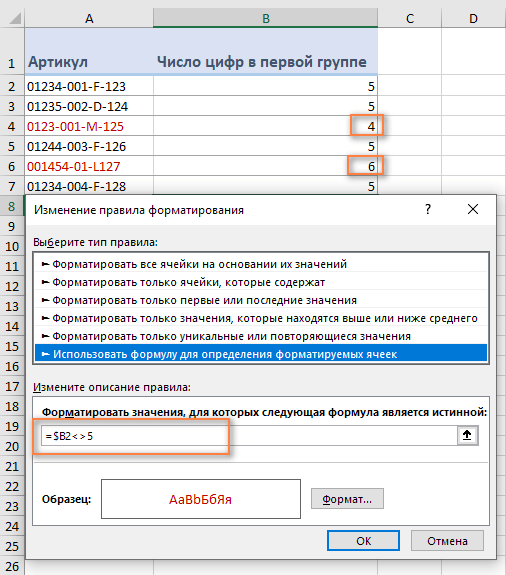Click value 5 in row 3
Viewport: 506px width, 575px height.
pos(265,106)
